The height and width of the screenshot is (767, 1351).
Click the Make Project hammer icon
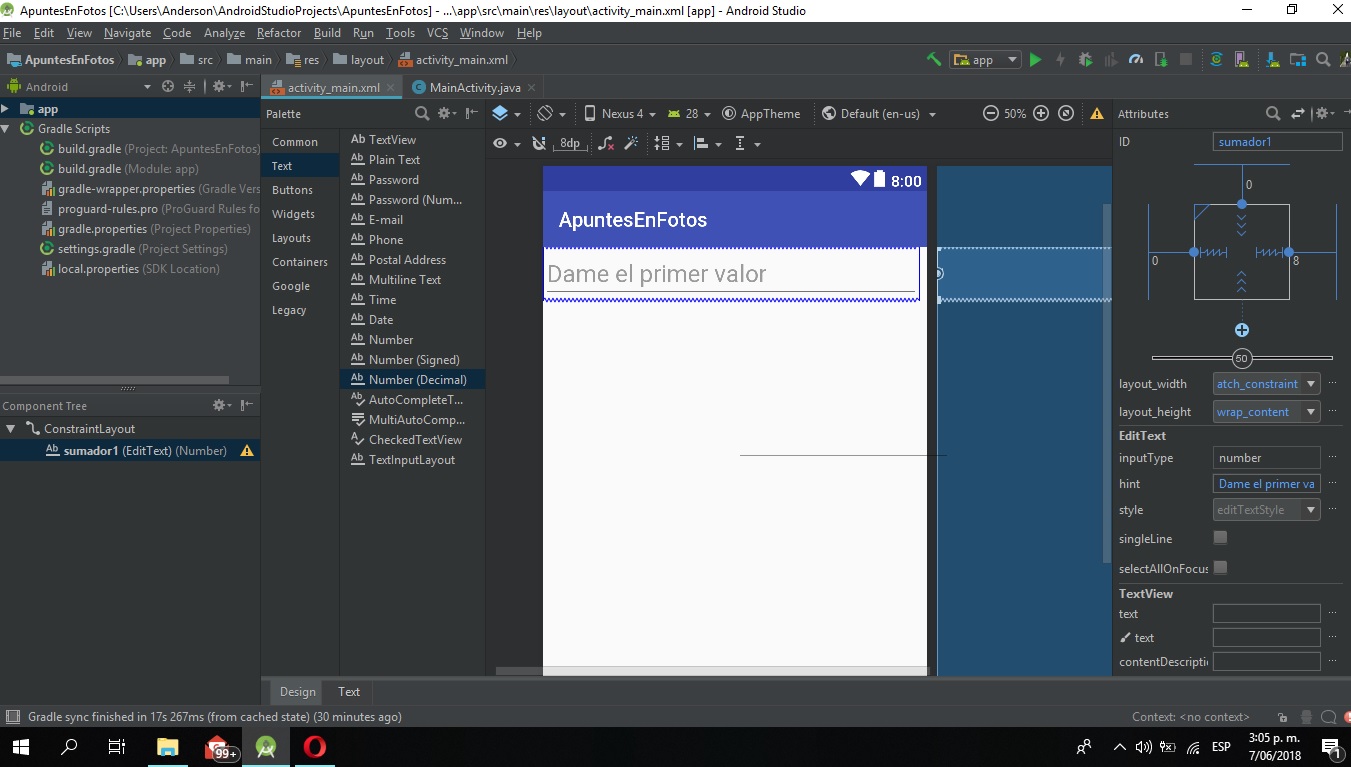933,60
